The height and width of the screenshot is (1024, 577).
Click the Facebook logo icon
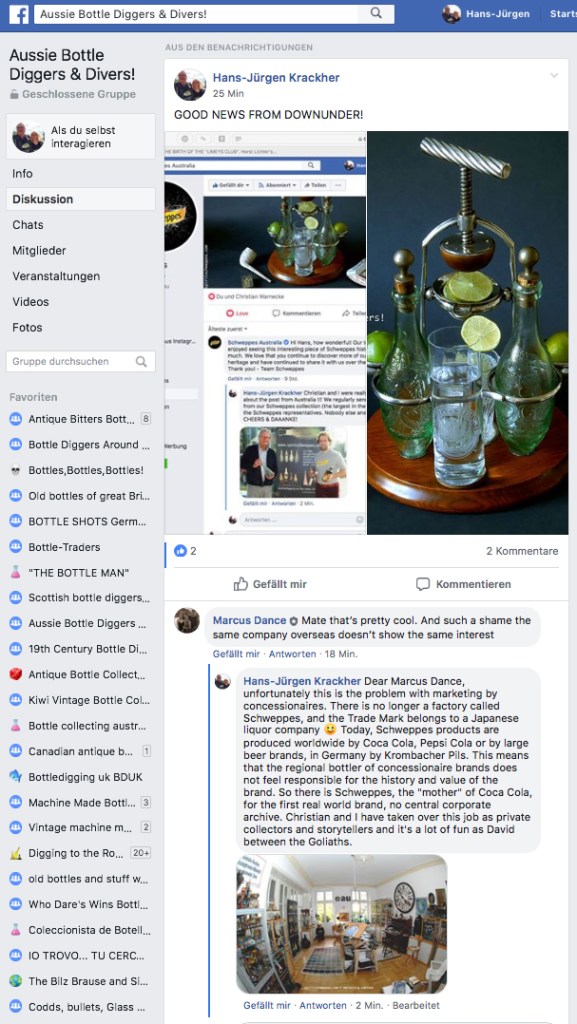(x=18, y=14)
